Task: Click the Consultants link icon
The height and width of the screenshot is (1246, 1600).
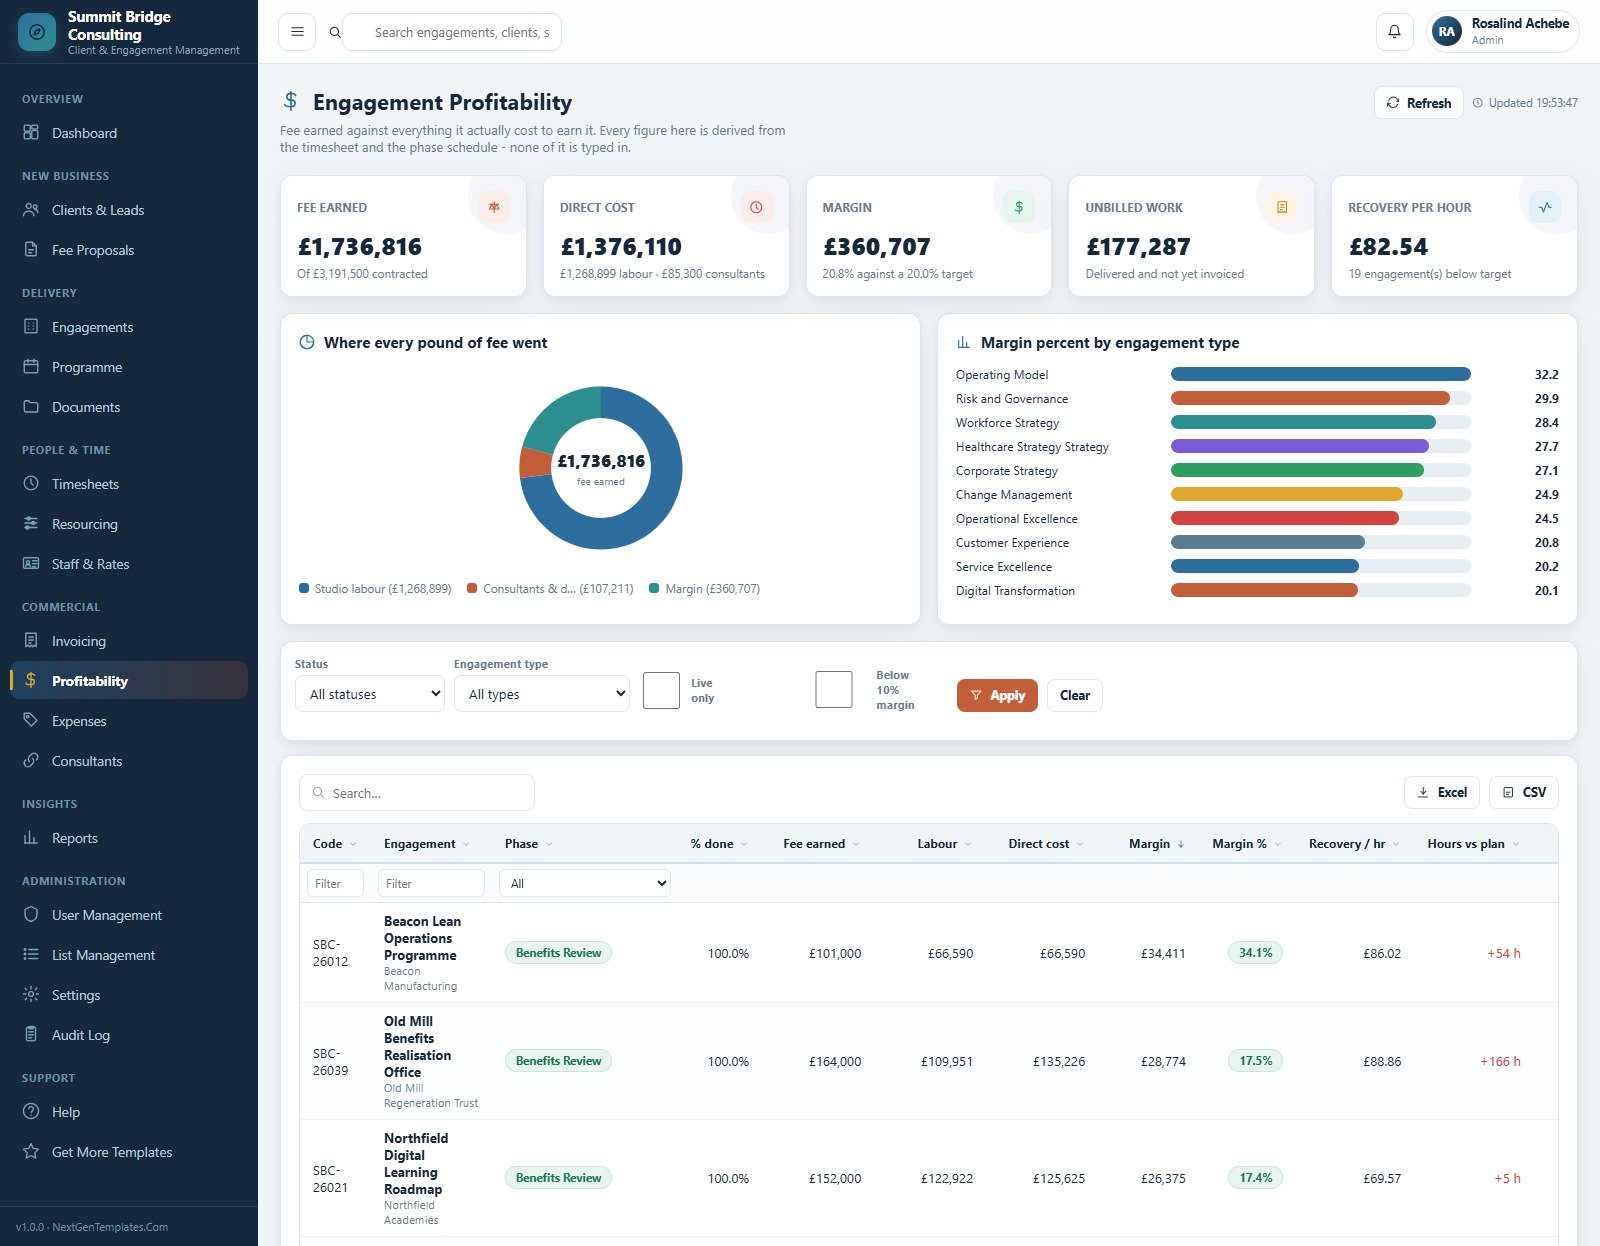Action: coord(31,761)
